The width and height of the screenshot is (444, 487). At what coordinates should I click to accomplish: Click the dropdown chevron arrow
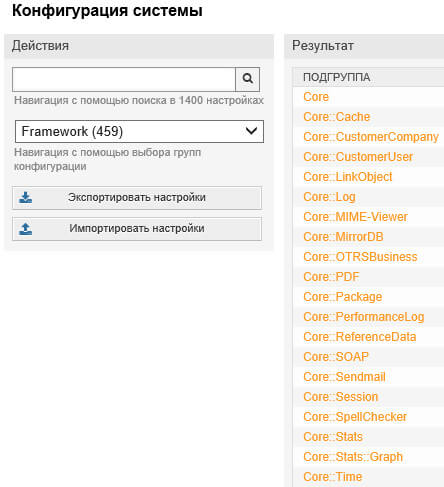point(251,131)
